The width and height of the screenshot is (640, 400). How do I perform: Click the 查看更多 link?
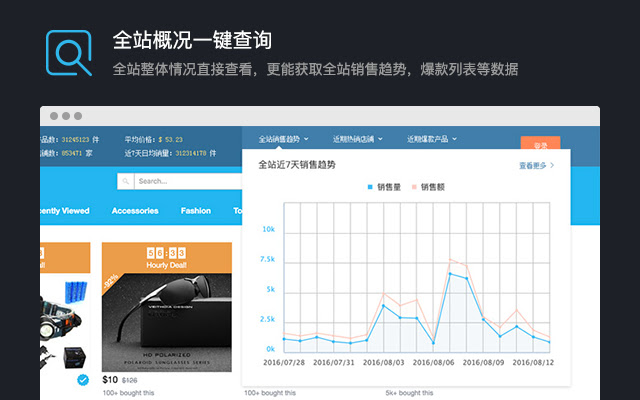(535, 165)
